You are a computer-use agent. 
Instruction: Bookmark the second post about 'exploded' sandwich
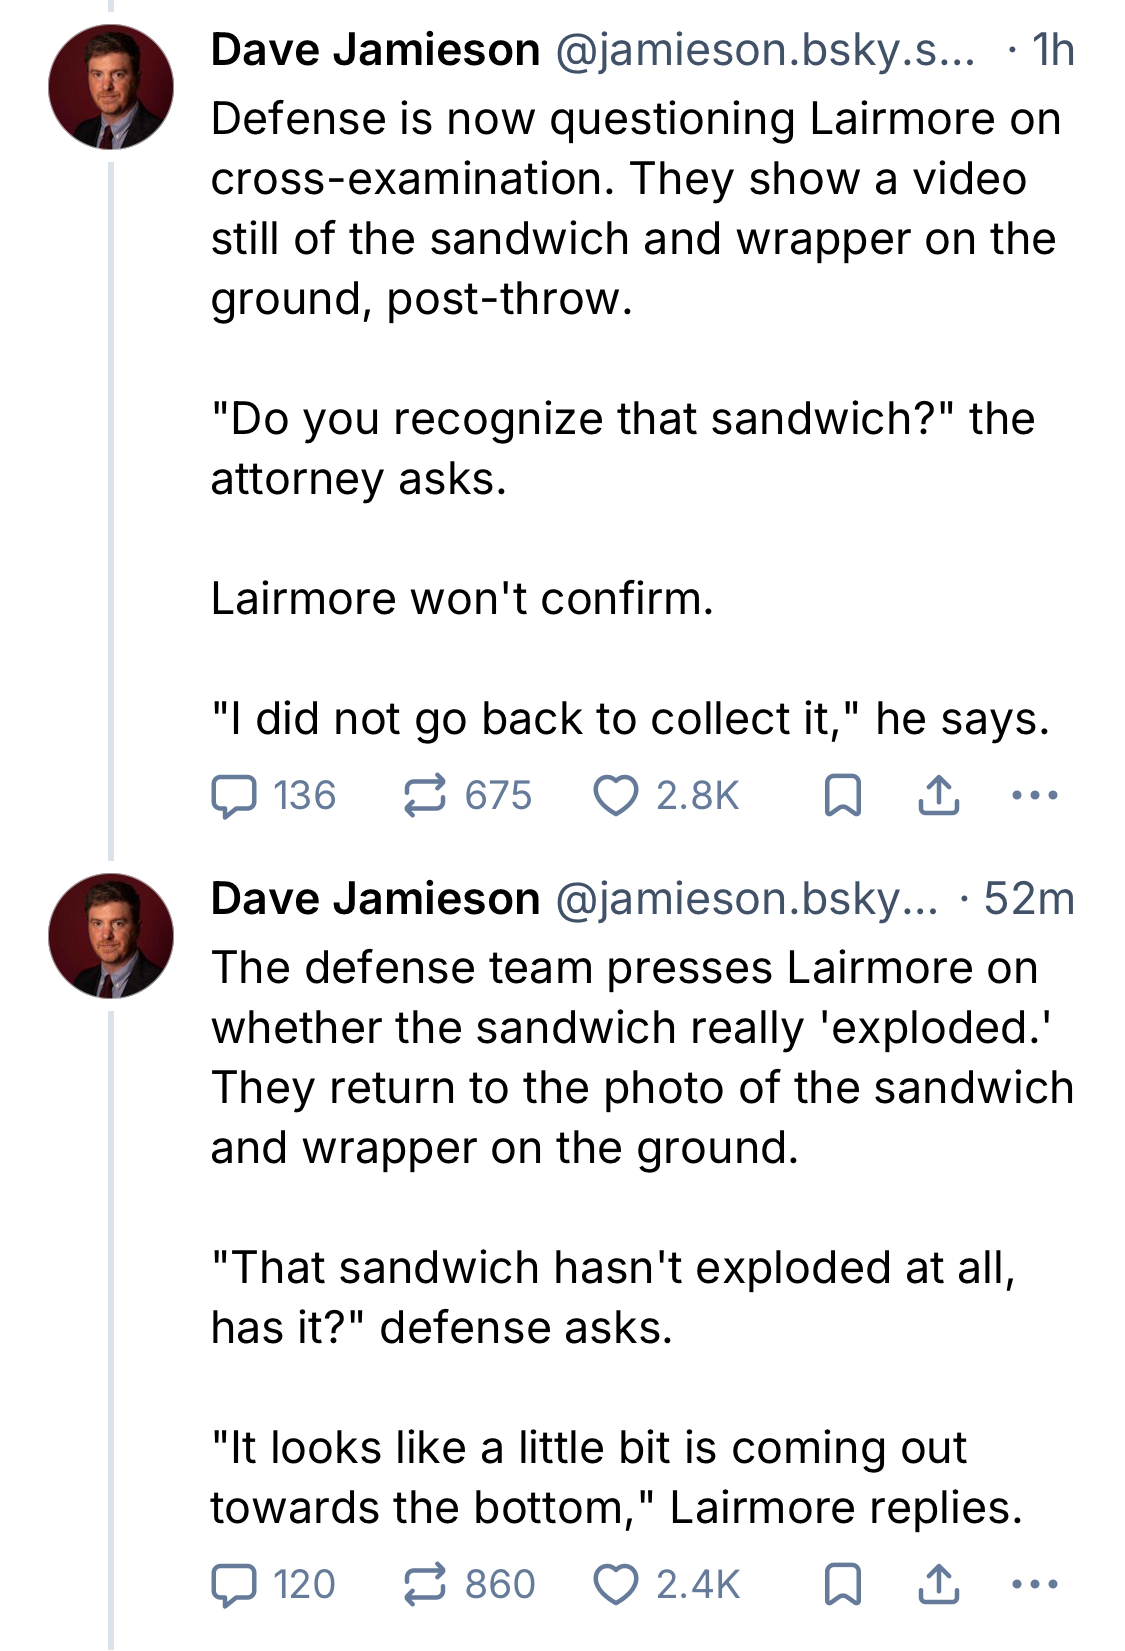tap(842, 1585)
